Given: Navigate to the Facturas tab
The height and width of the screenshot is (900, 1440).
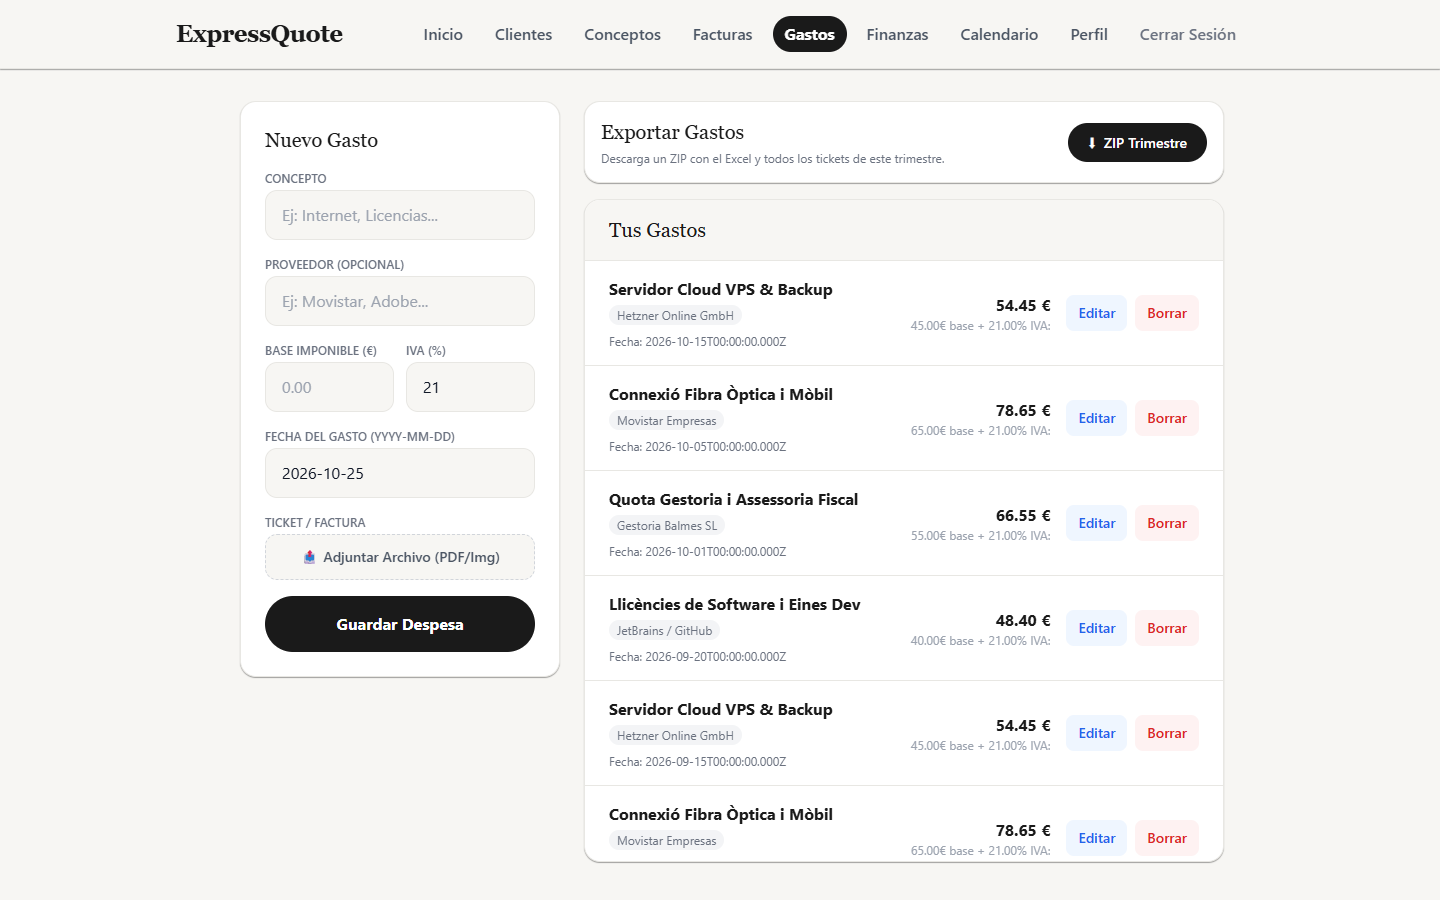Looking at the screenshot, I should coord(722,34).
